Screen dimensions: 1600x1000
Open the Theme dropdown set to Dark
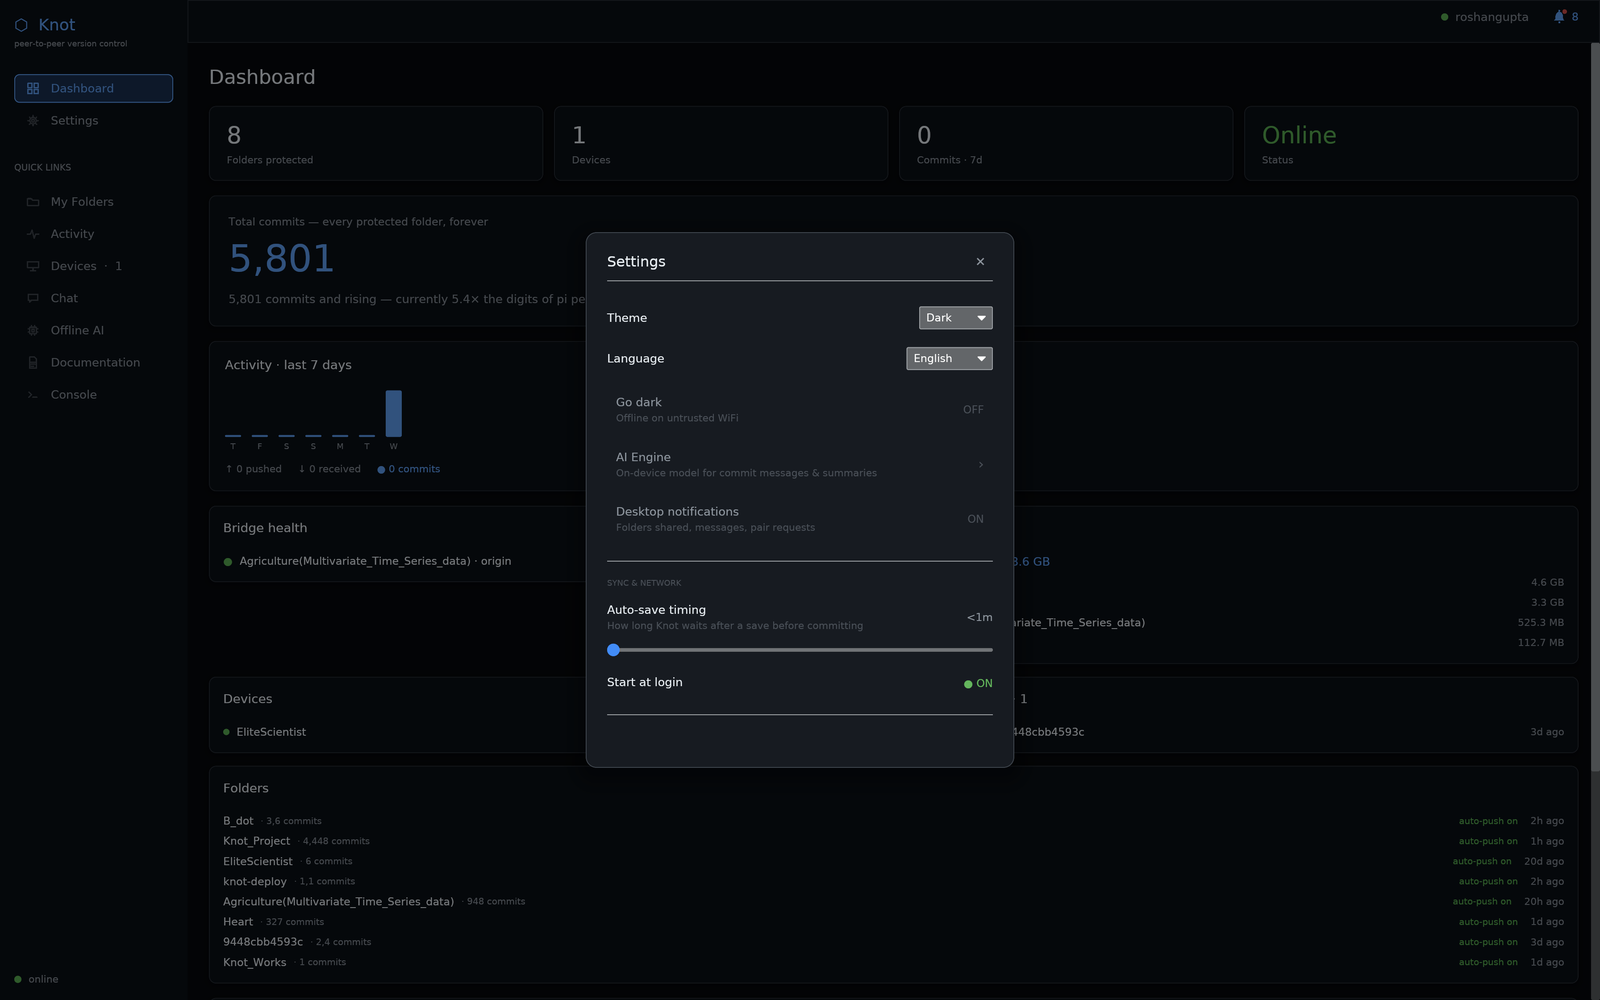(955, 318)
